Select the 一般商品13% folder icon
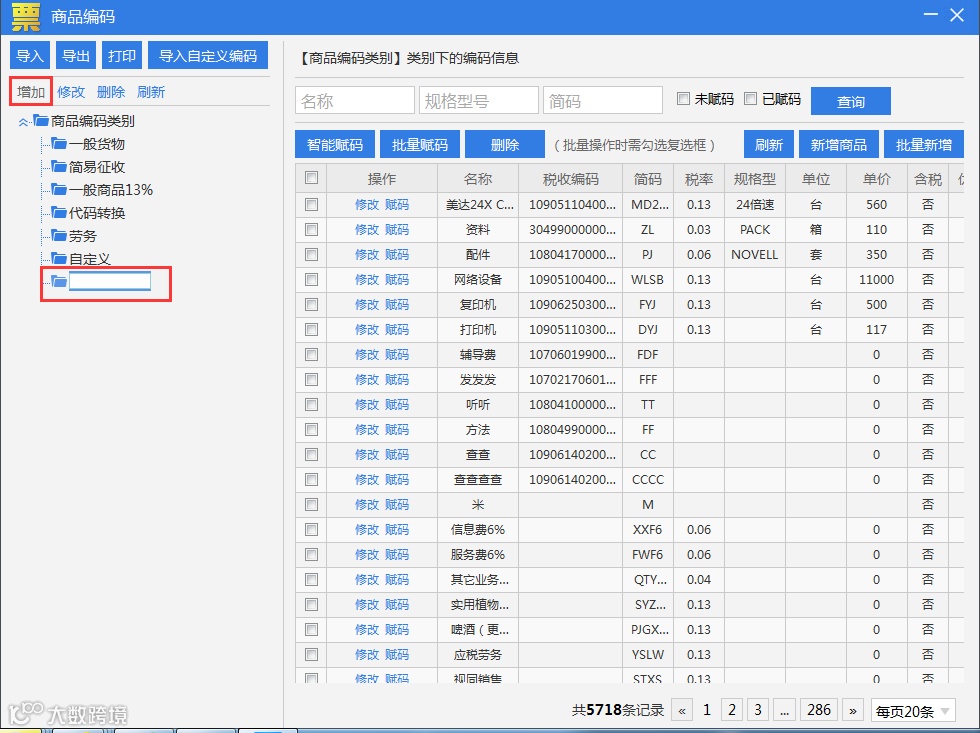Viewport: 980px width, 733px height. (59, 189)
